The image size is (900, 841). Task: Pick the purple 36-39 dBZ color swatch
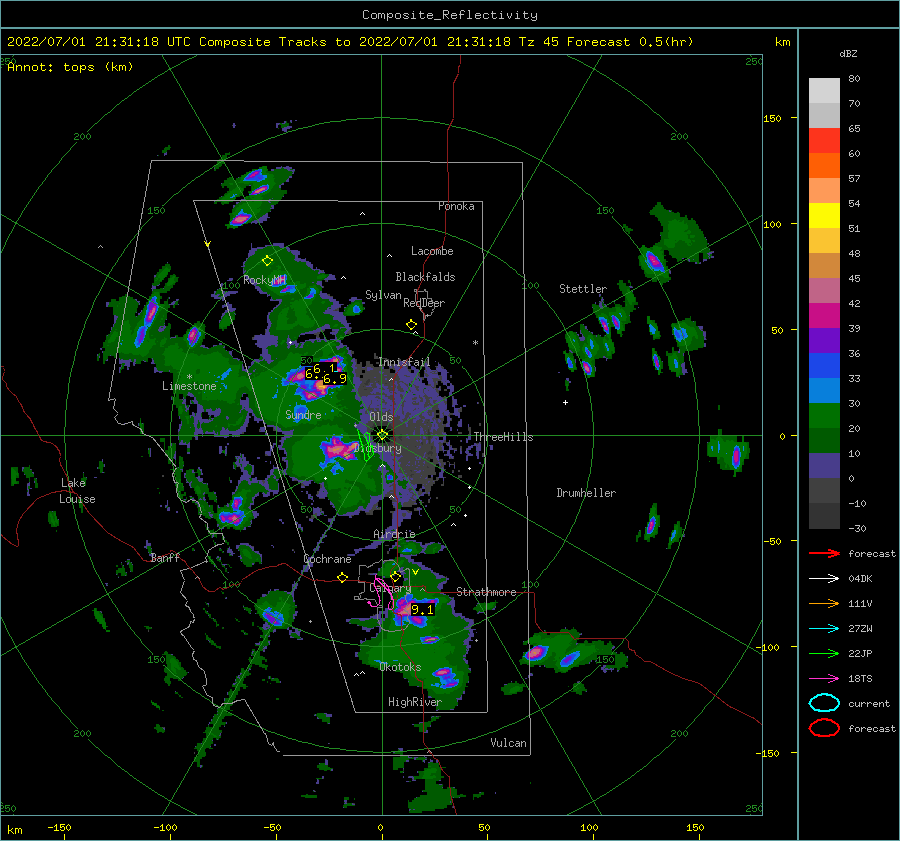tap(824, 341)
